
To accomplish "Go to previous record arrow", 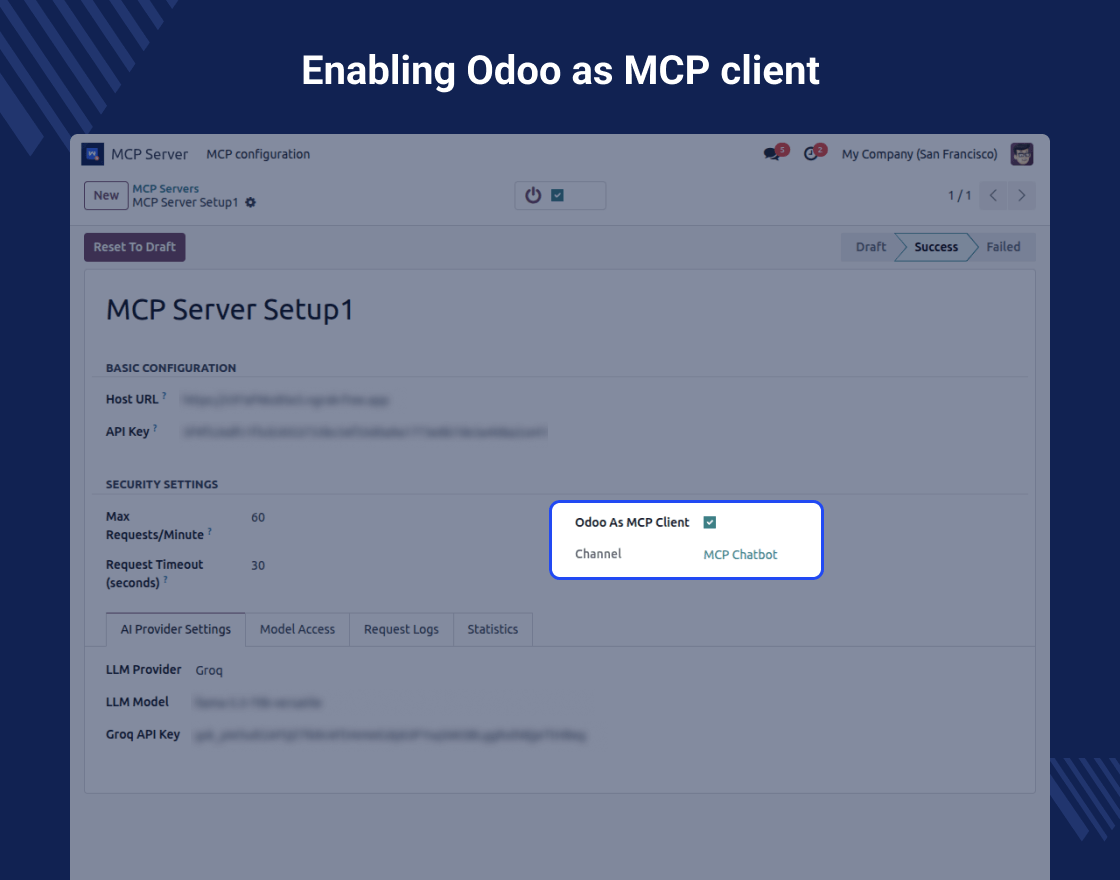I will pyautogui.click(x=993, y=196).
